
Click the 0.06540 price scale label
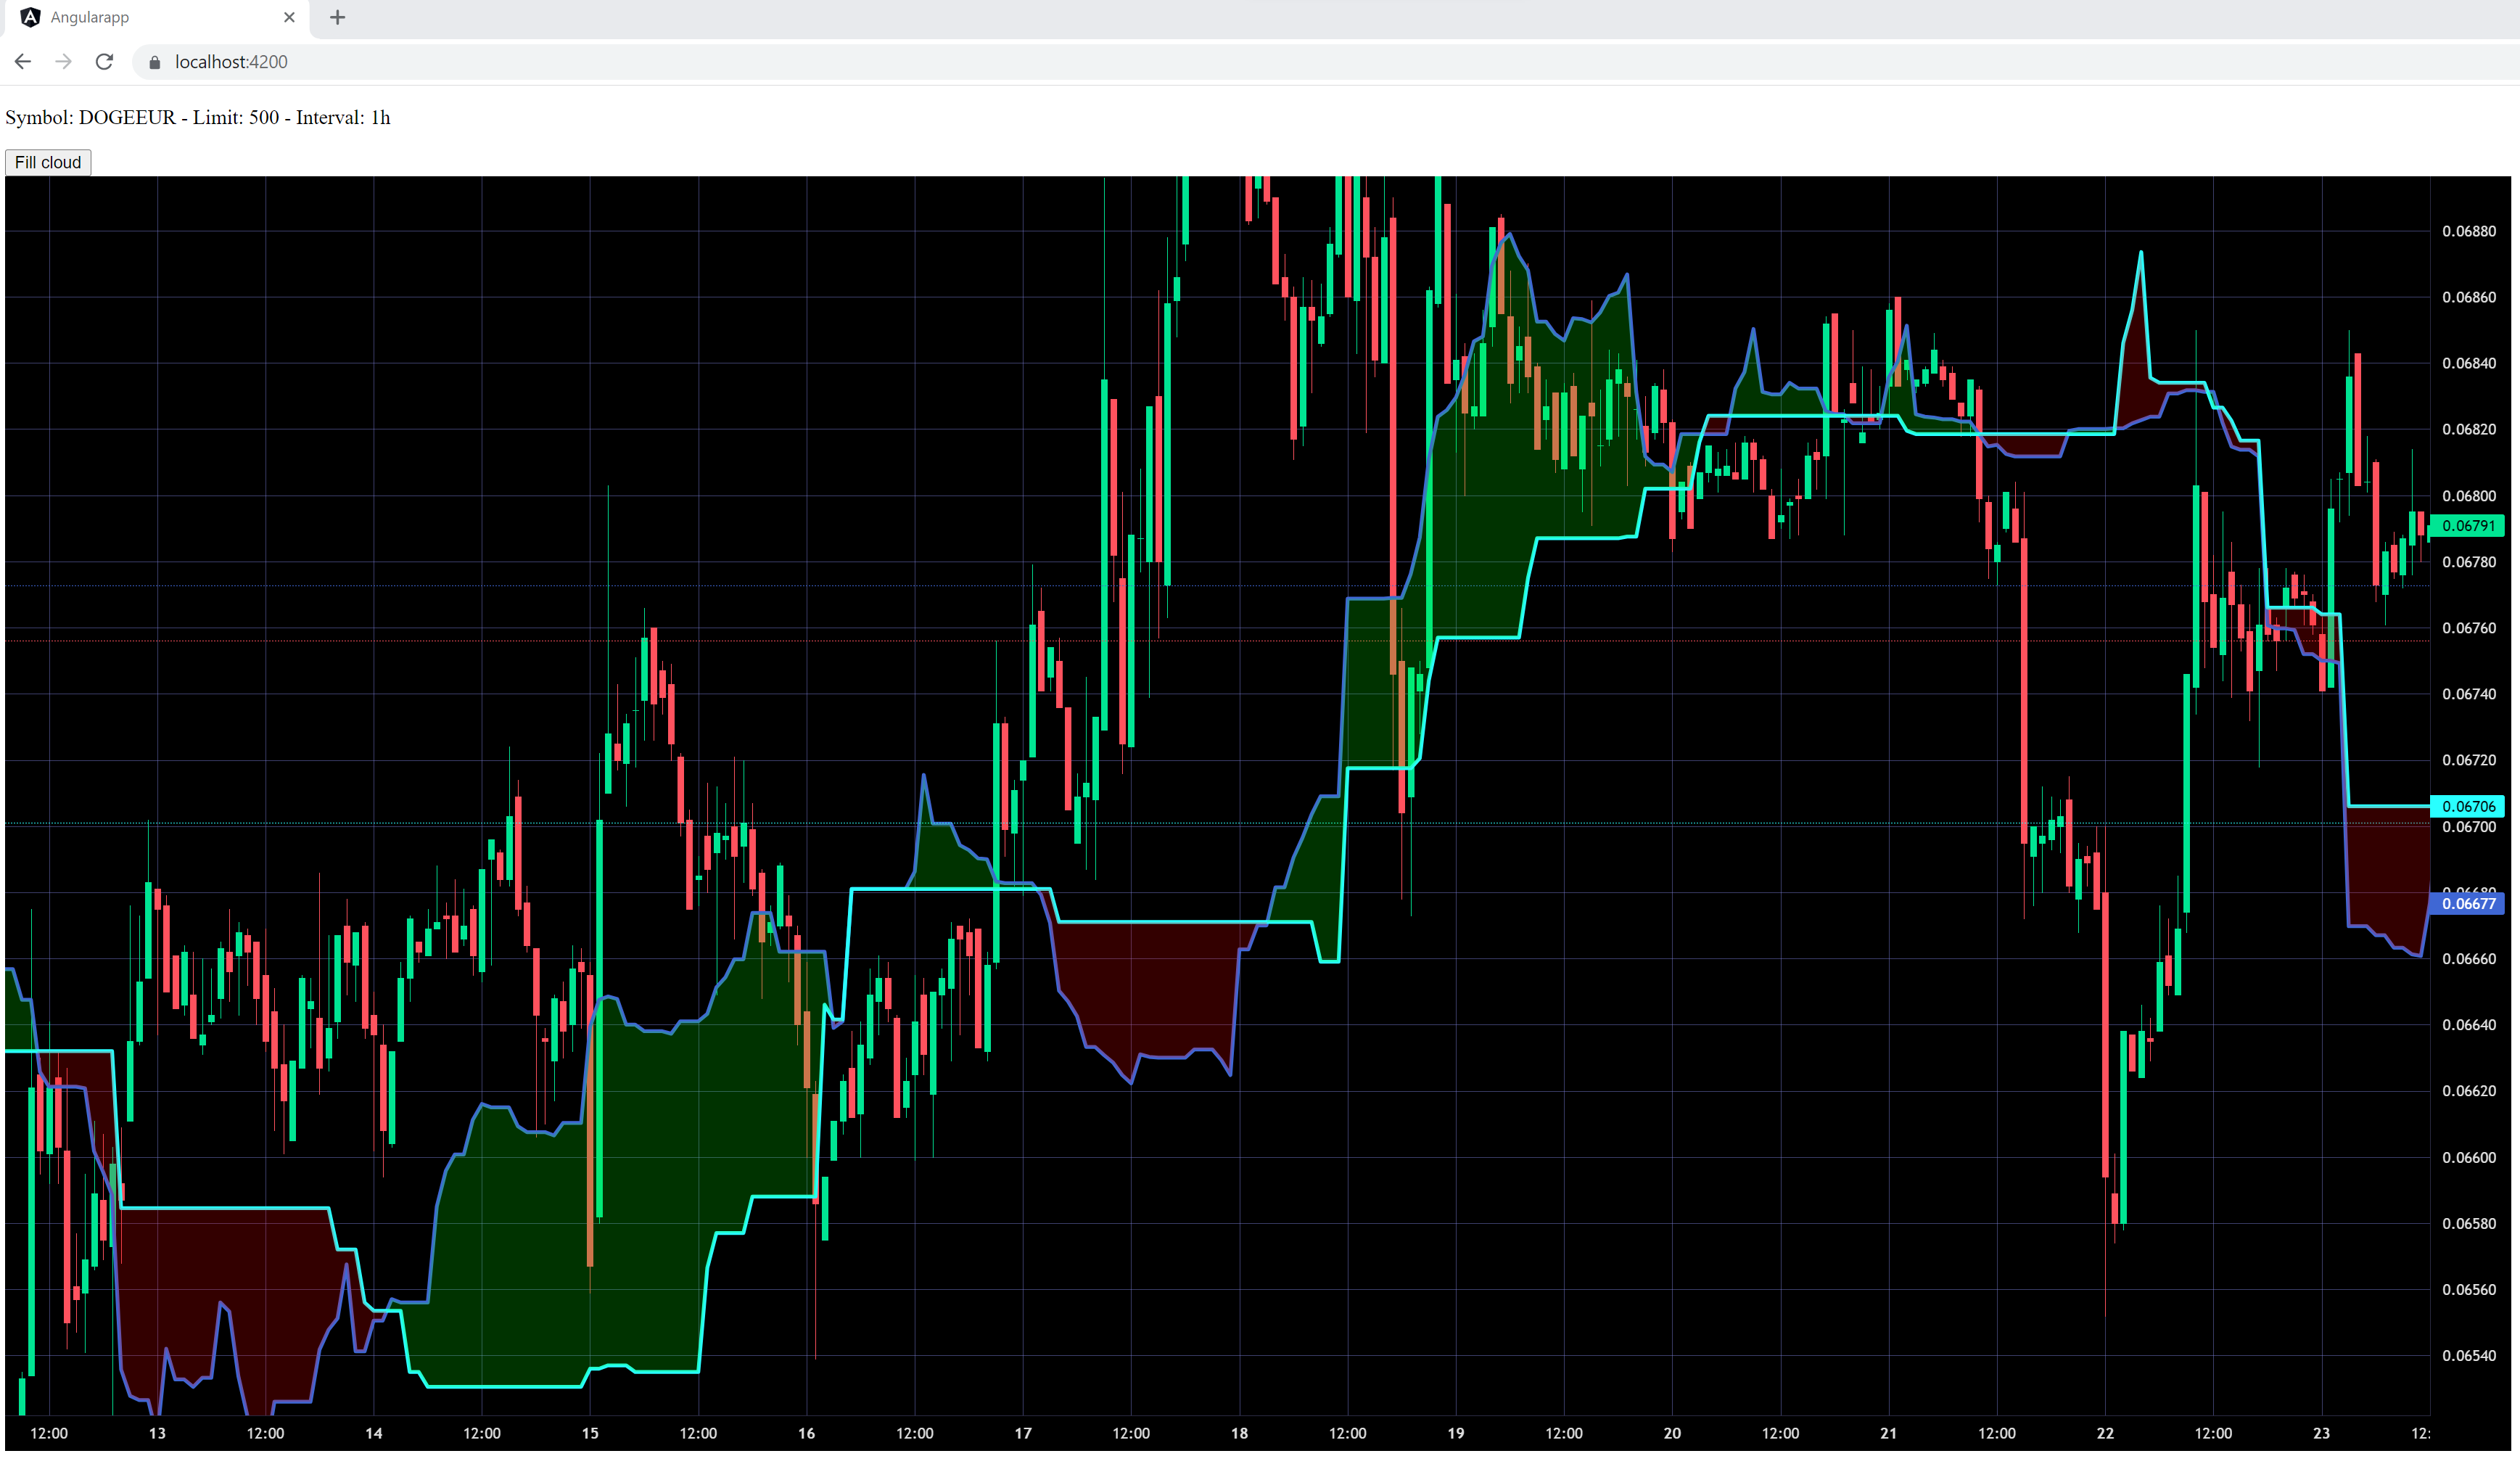(2468, 1356)
